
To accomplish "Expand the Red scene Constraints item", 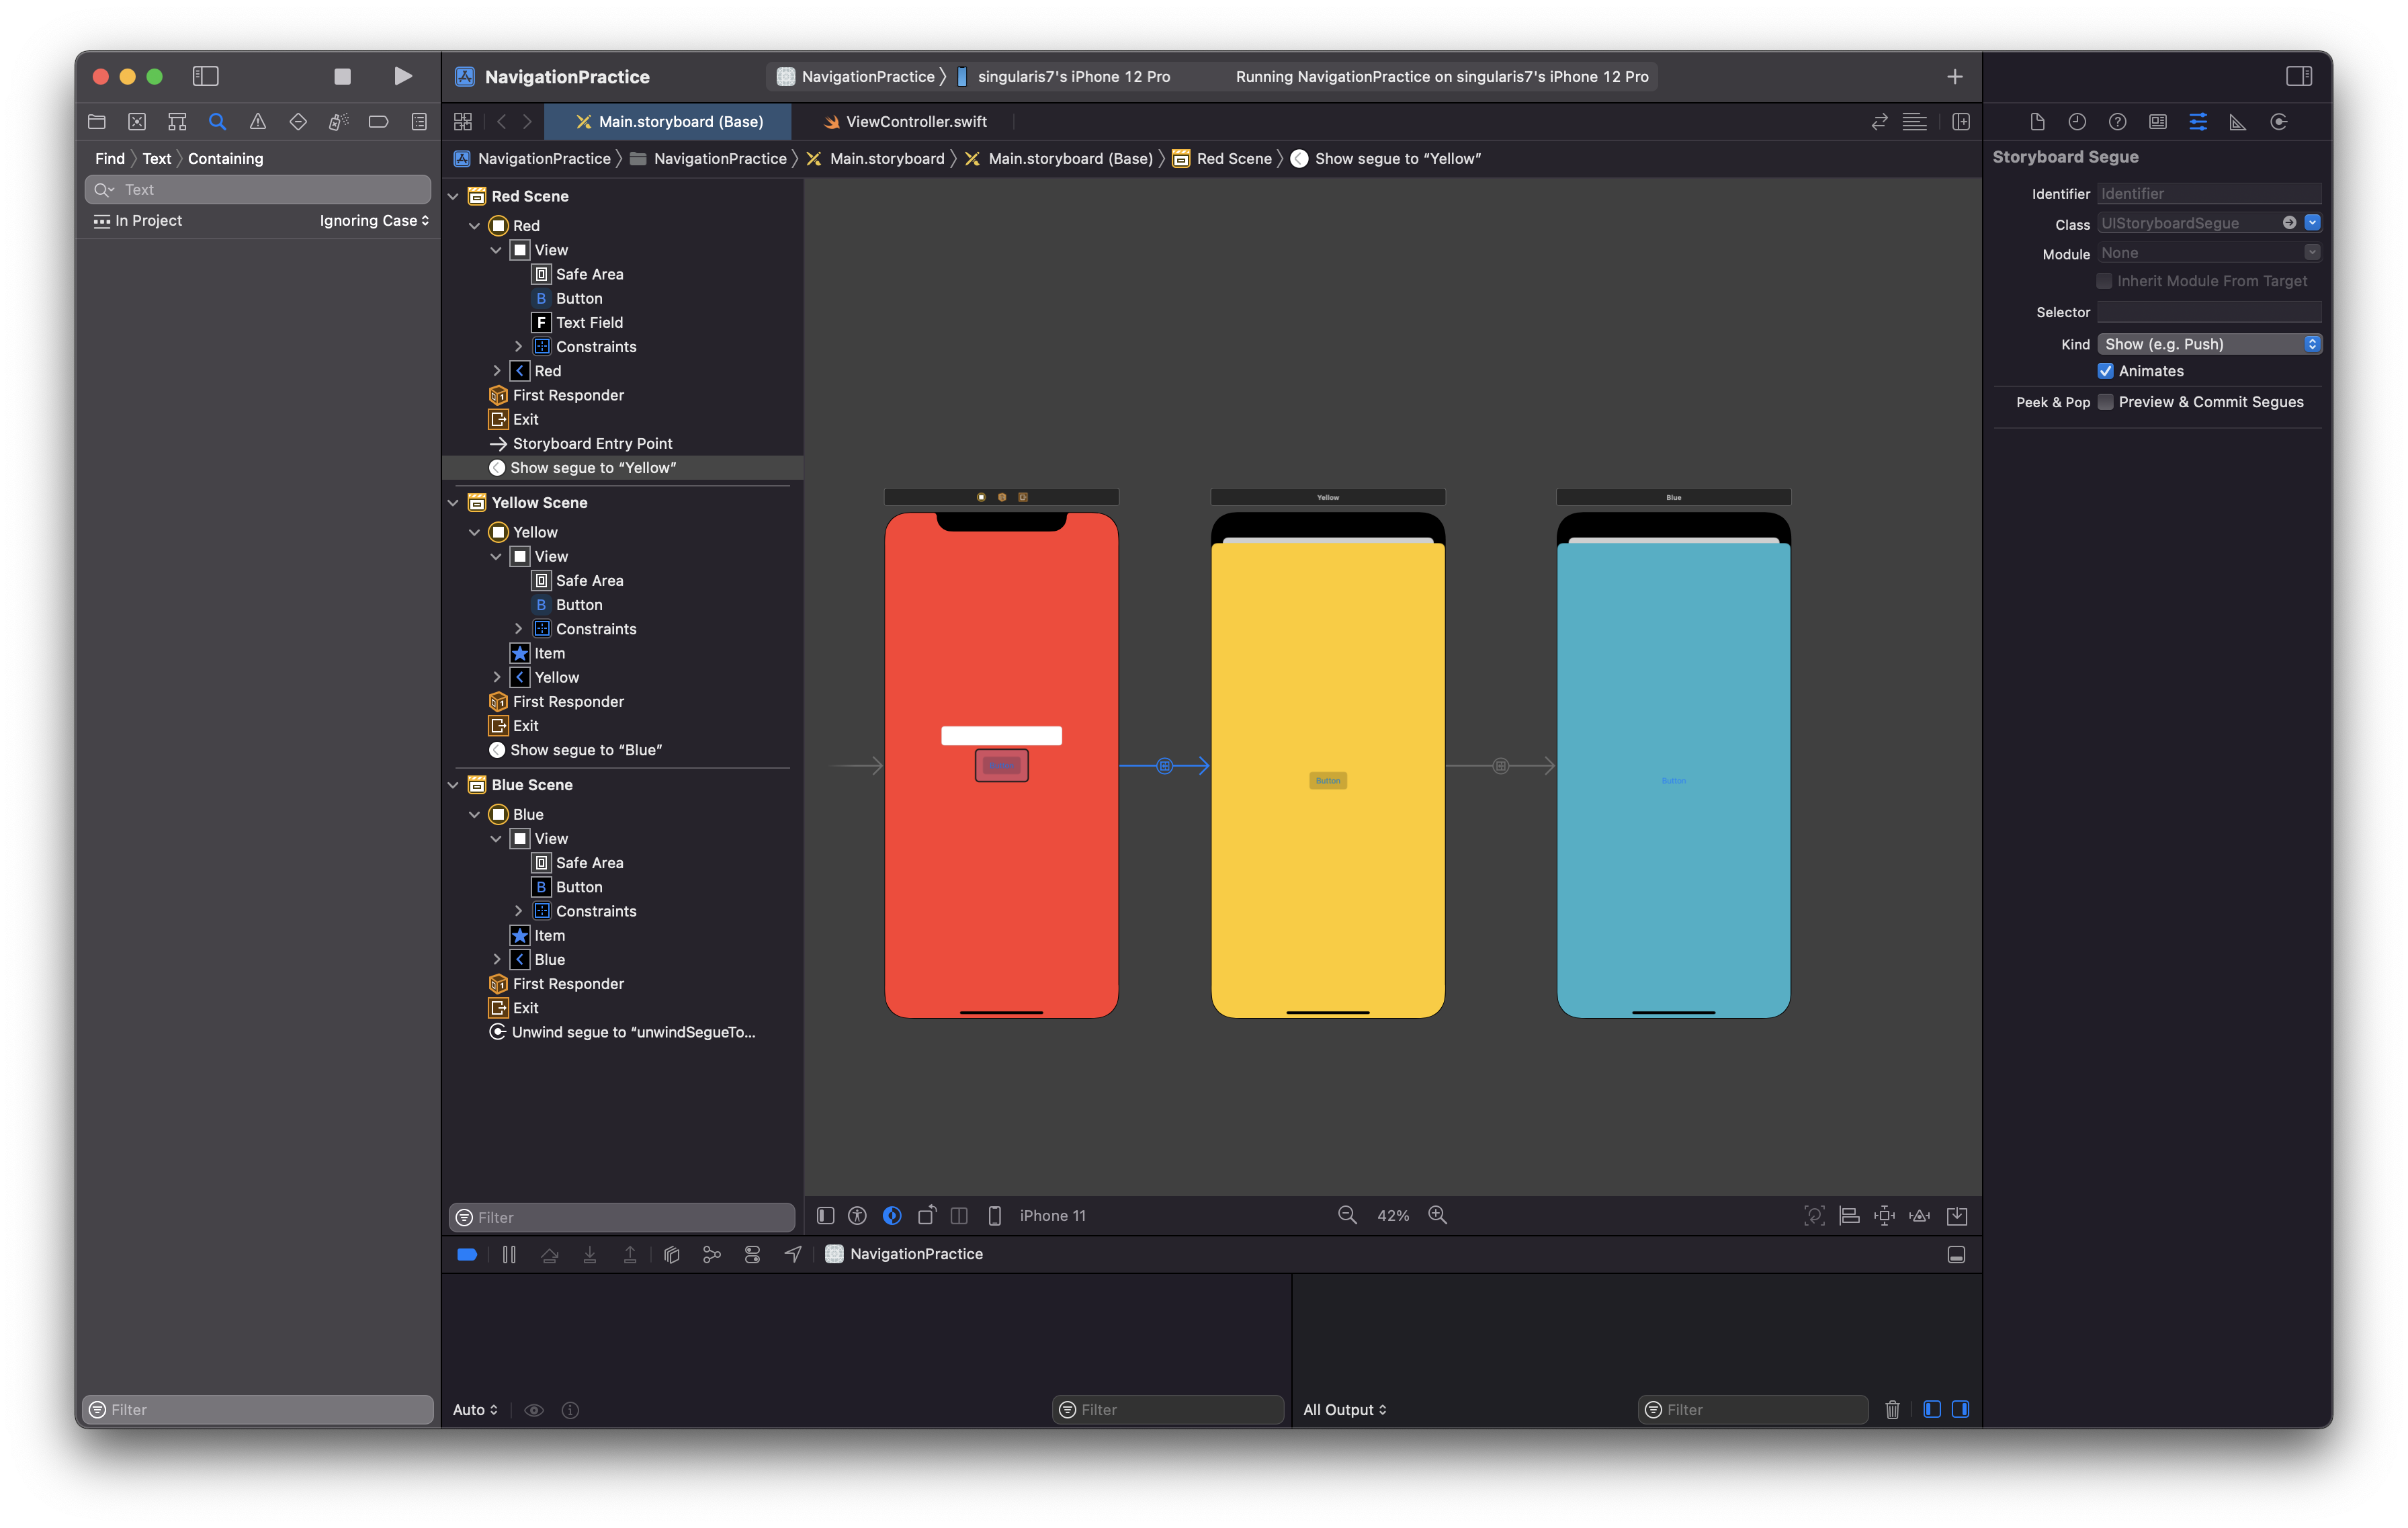I will click(518, 347).
